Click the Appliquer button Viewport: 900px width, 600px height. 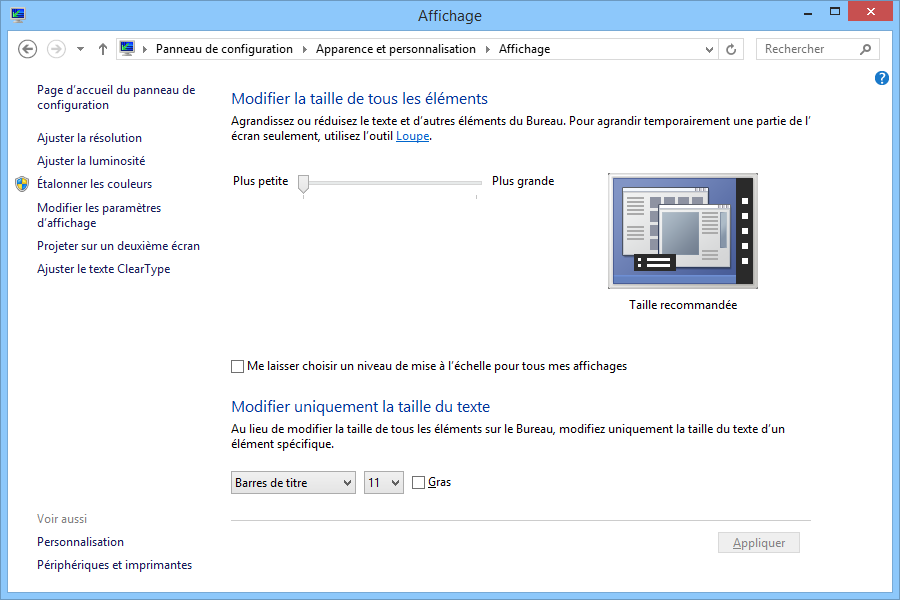(x=759, y=543)
